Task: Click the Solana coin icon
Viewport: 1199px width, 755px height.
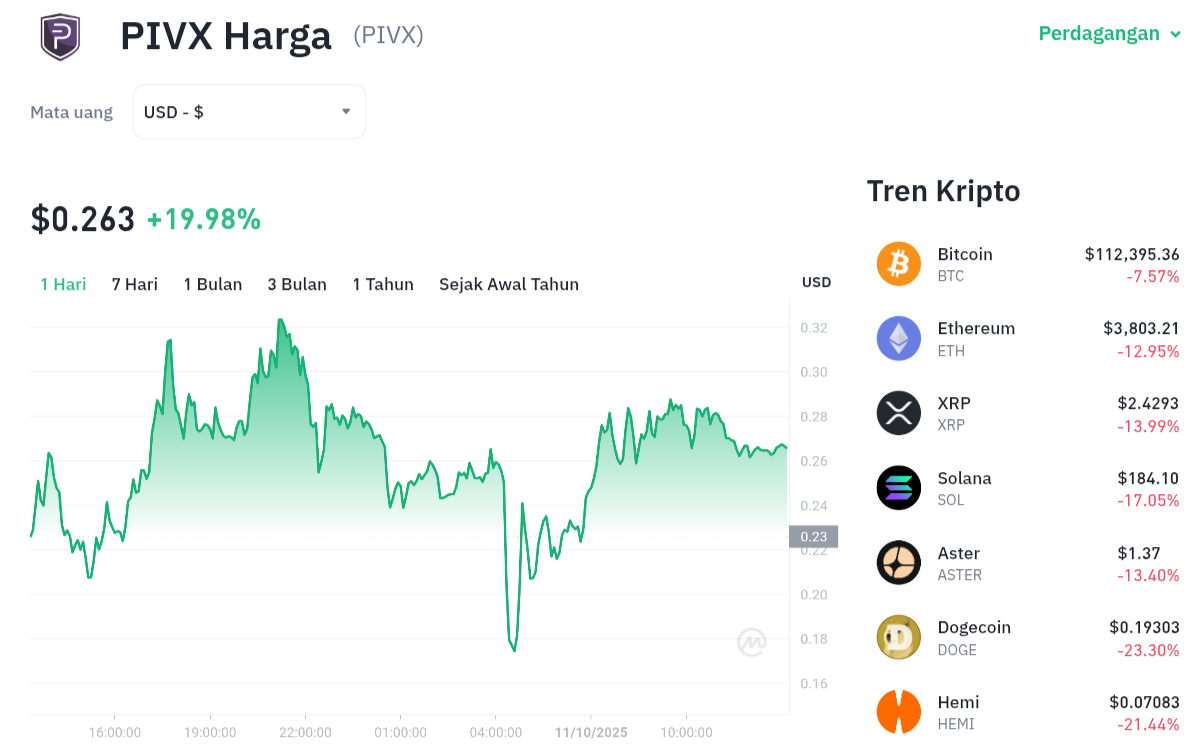Action: pyautogui.click(x=898, y=488)
